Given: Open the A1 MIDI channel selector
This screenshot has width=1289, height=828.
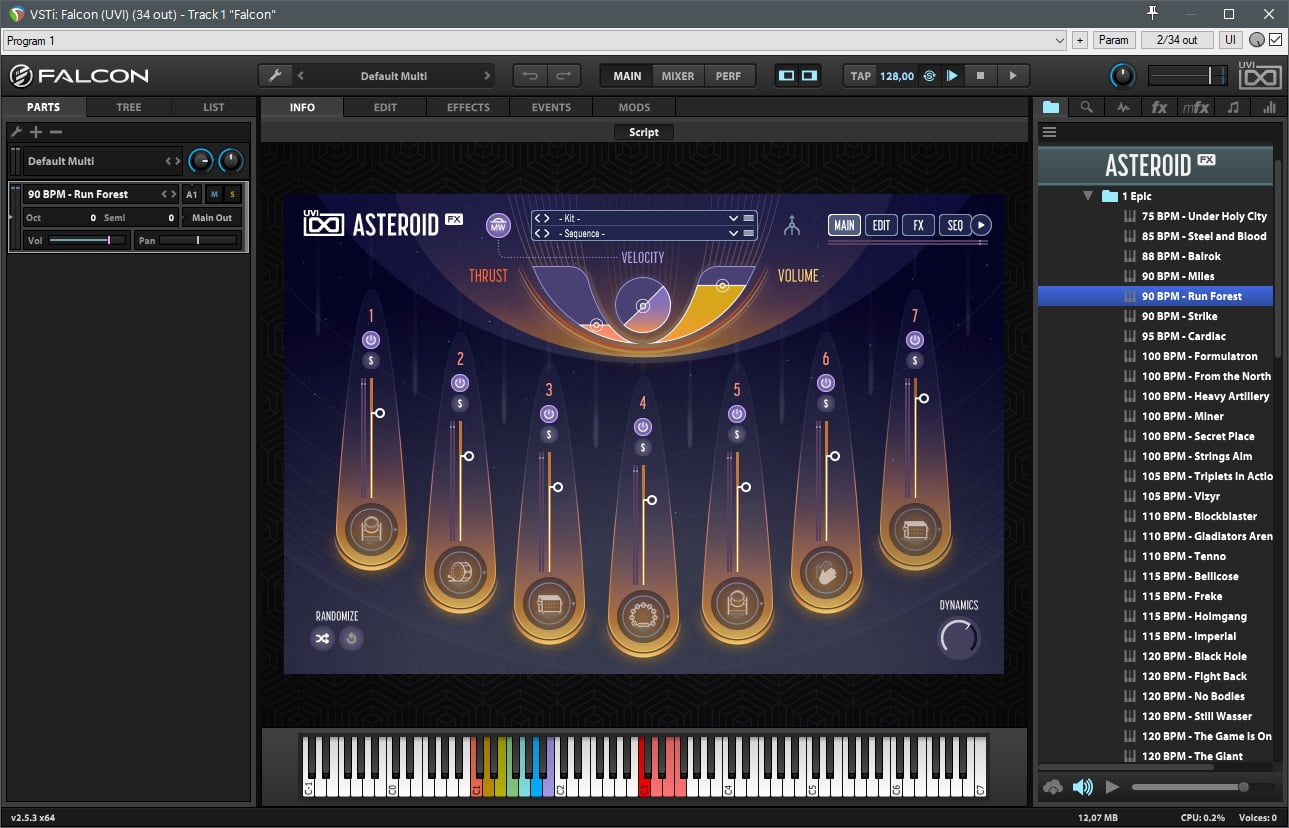Looking at the screenshot, I should 192,194.
